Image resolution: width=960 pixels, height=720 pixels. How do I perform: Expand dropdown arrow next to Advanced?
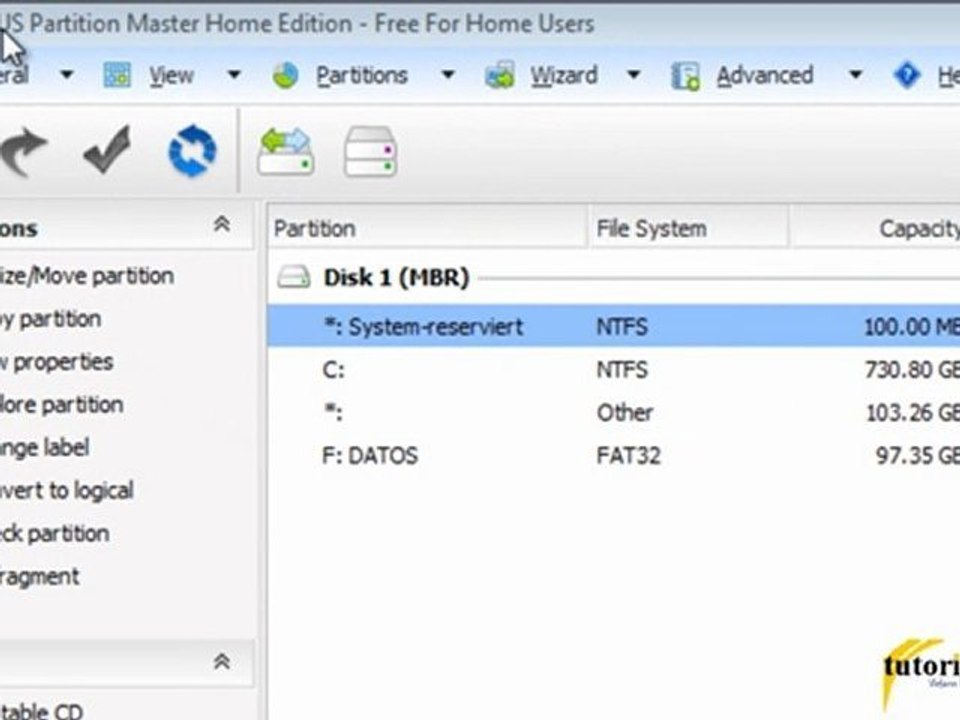pyautogui.click(x=855, y=75)
